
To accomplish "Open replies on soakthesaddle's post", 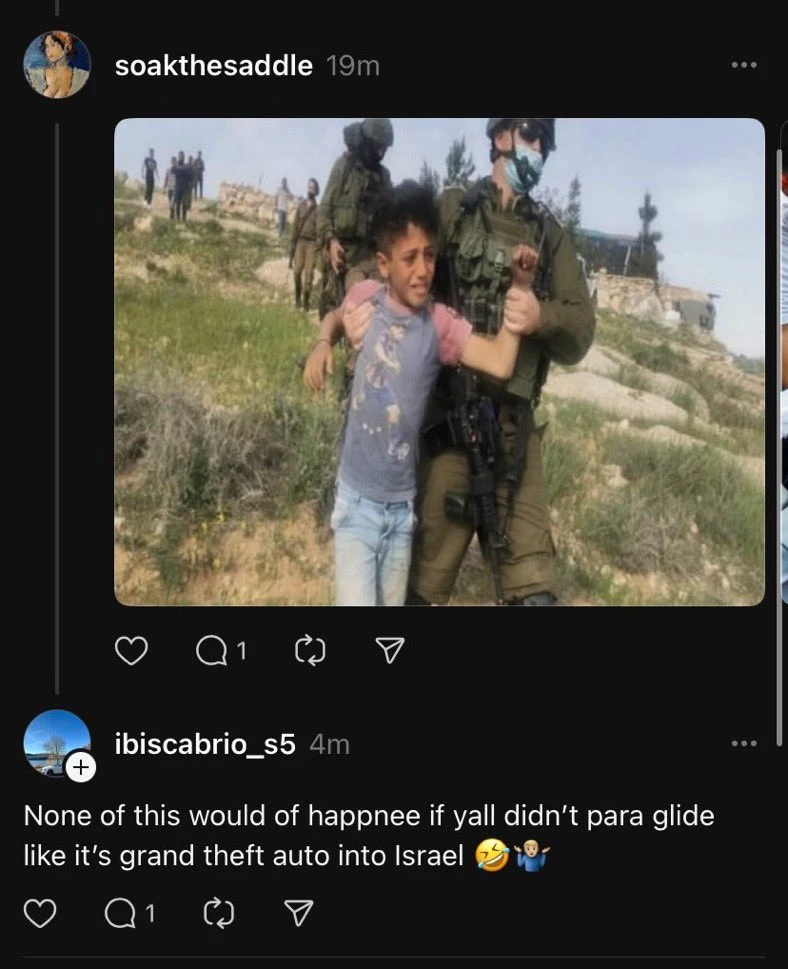I will 221,651.
